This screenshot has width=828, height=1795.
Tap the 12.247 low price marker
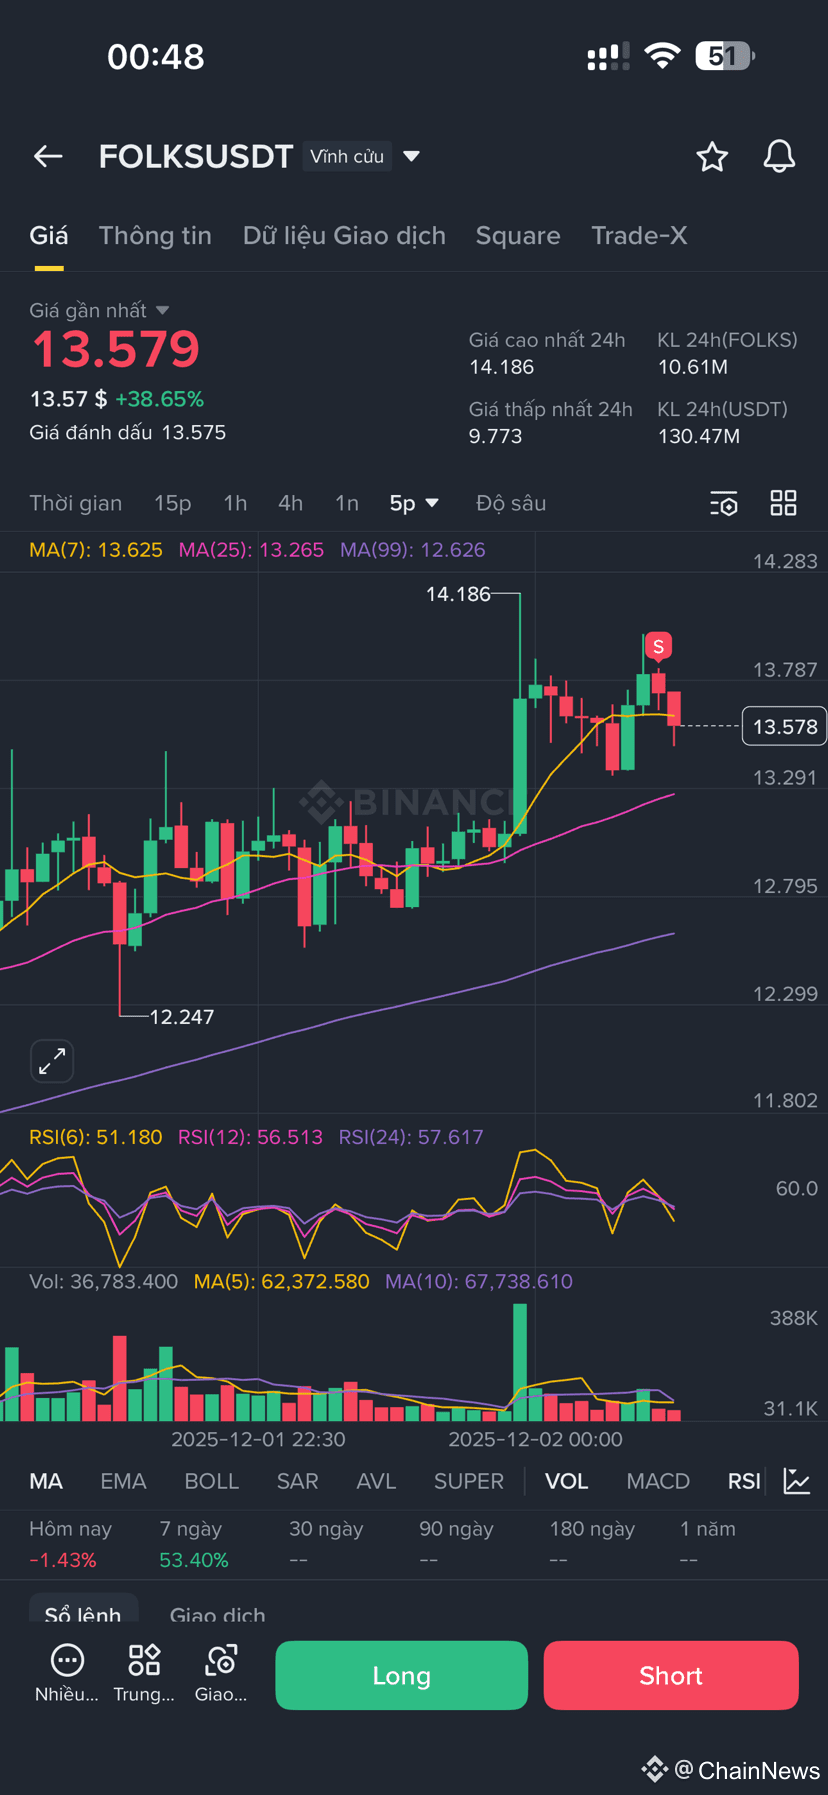pyautogui.click(x=182, y=1017)
